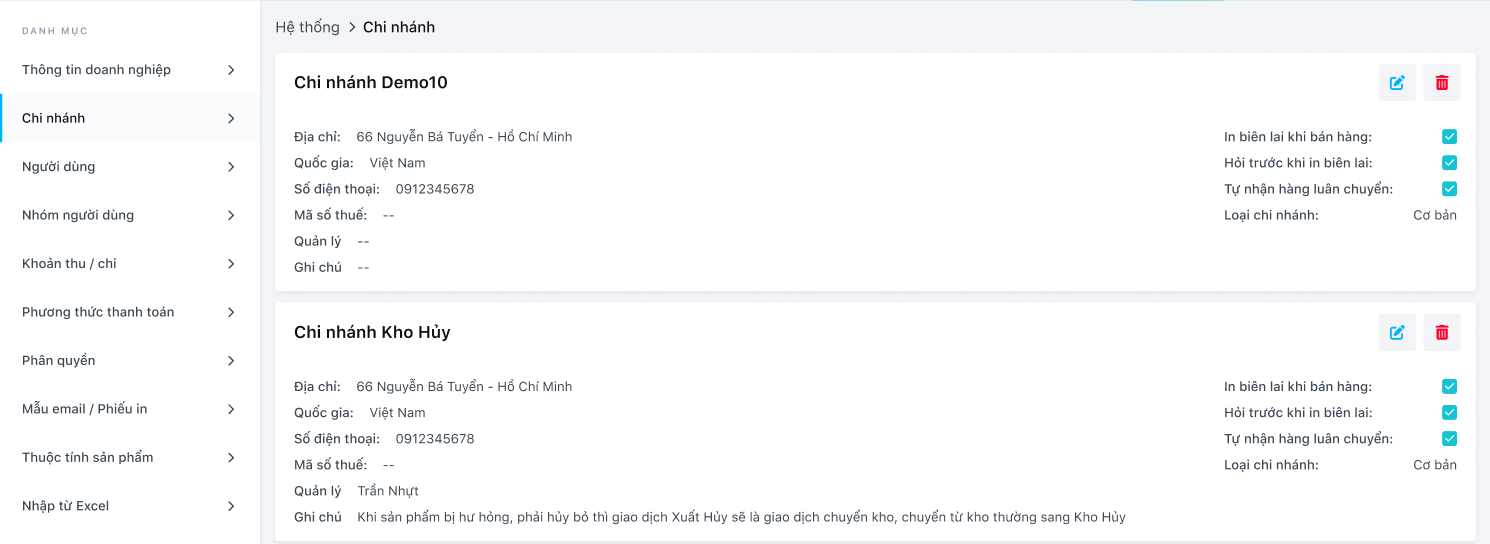Open Khoản thu / chi menu item

point(69,264)
